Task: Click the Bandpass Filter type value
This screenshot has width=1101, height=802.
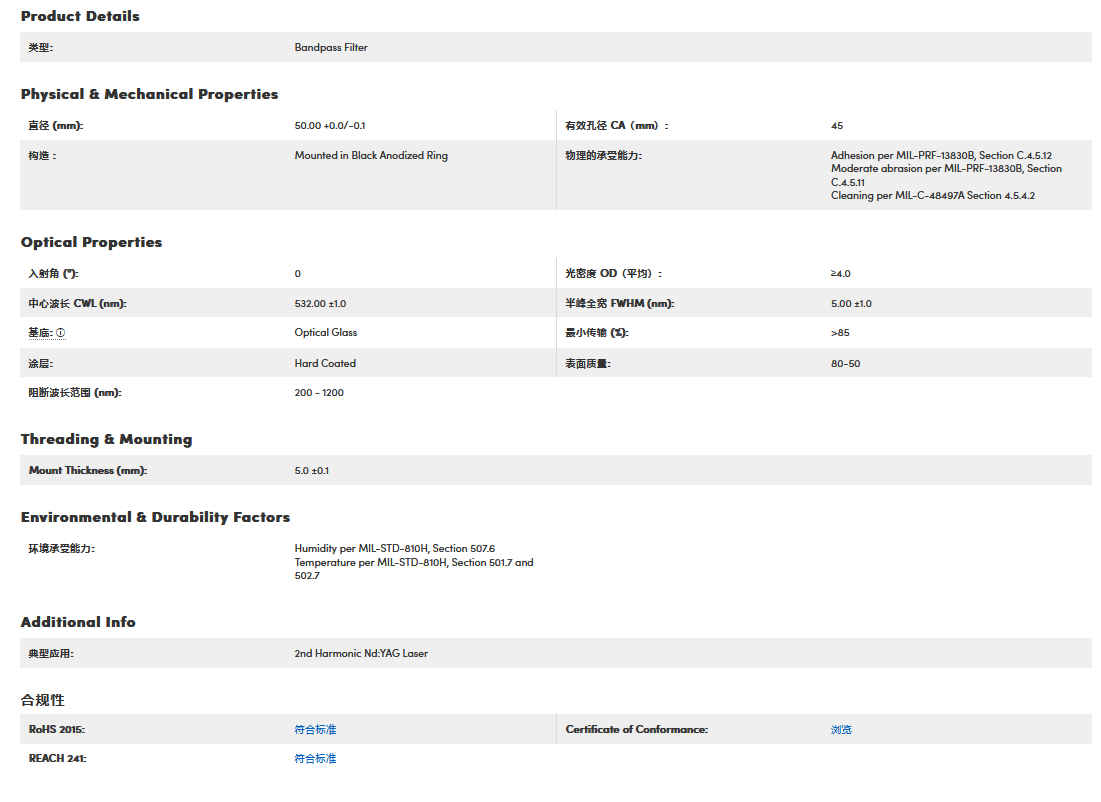Action: click(331, 47)
